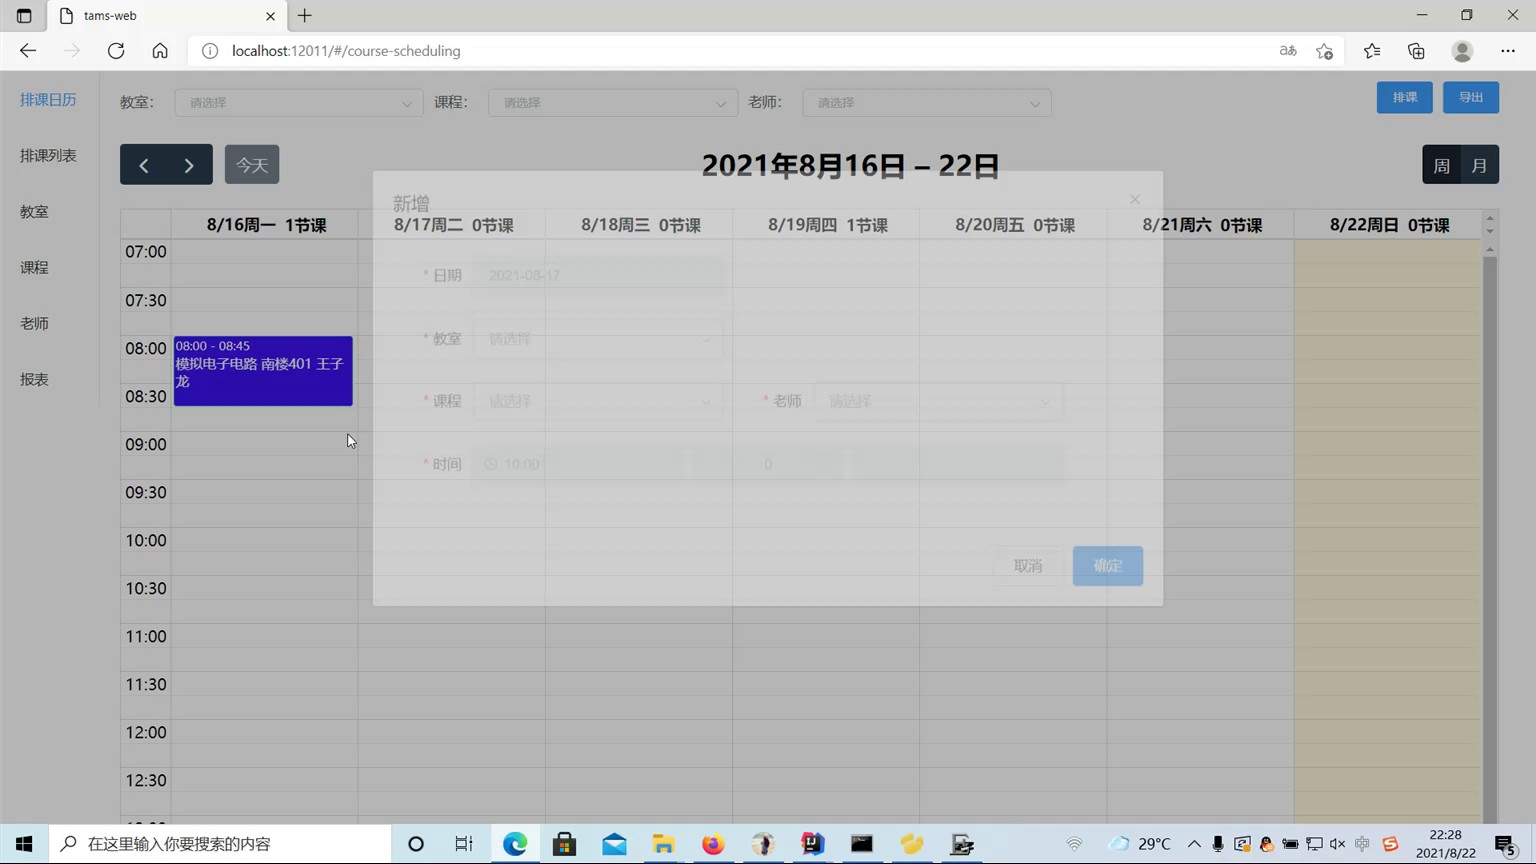
Task: Switch to 周 week view
Action: tap(1441, 165)
